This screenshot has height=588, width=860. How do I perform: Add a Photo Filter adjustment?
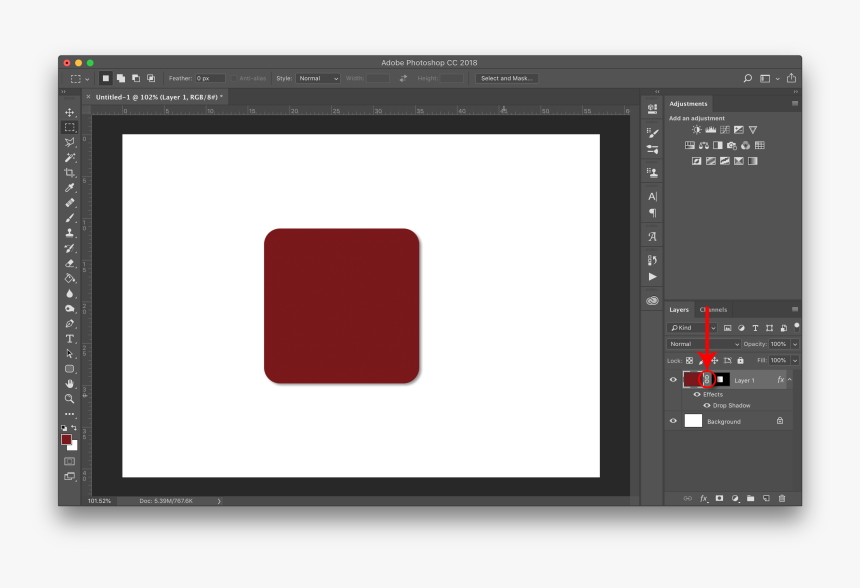(x=732, y=145)
